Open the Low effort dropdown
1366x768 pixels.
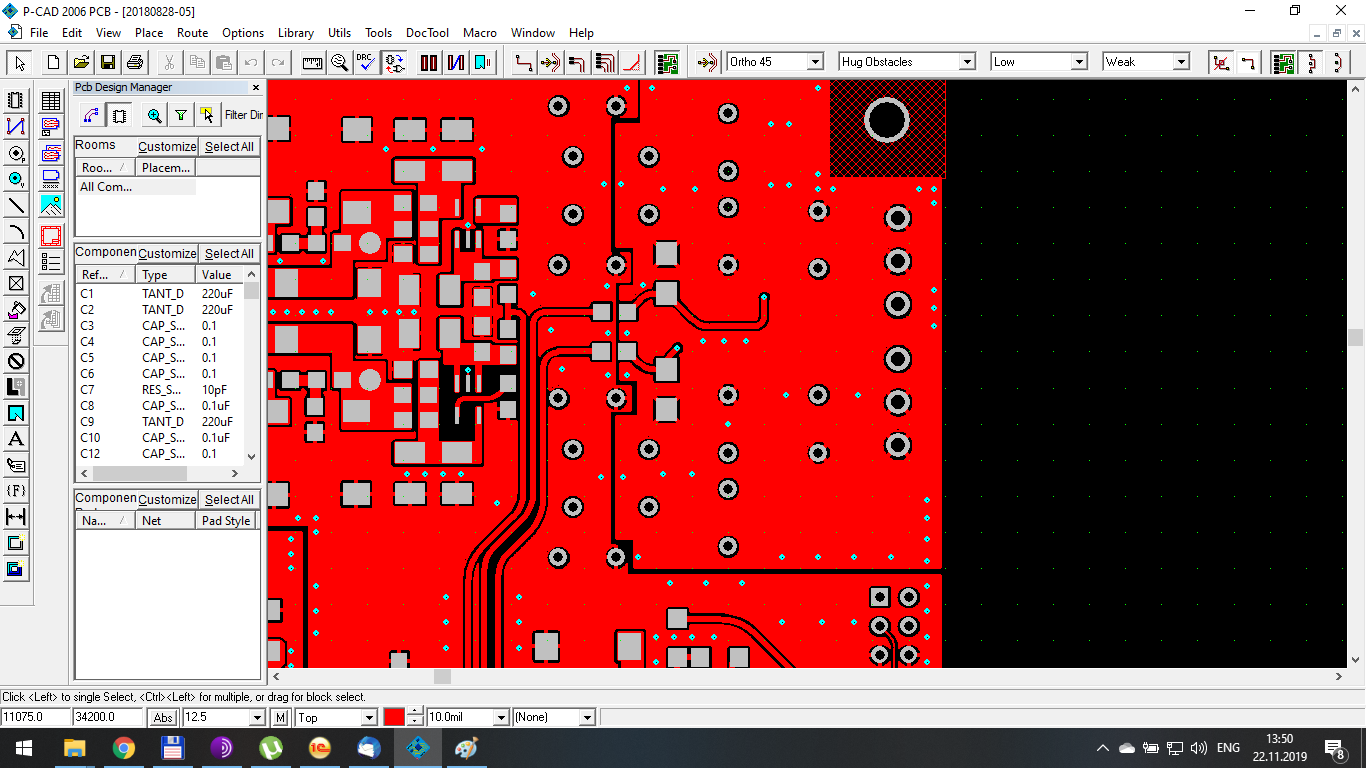1079,62
